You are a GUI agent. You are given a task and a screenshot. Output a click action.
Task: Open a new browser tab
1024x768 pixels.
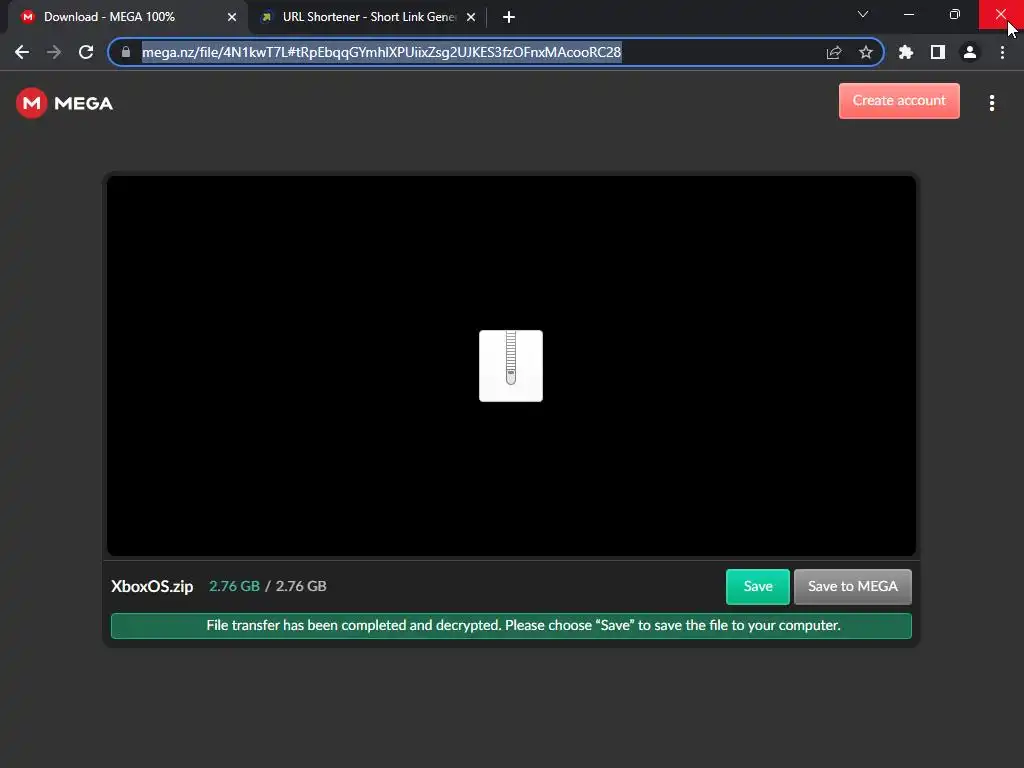[509, 17]
